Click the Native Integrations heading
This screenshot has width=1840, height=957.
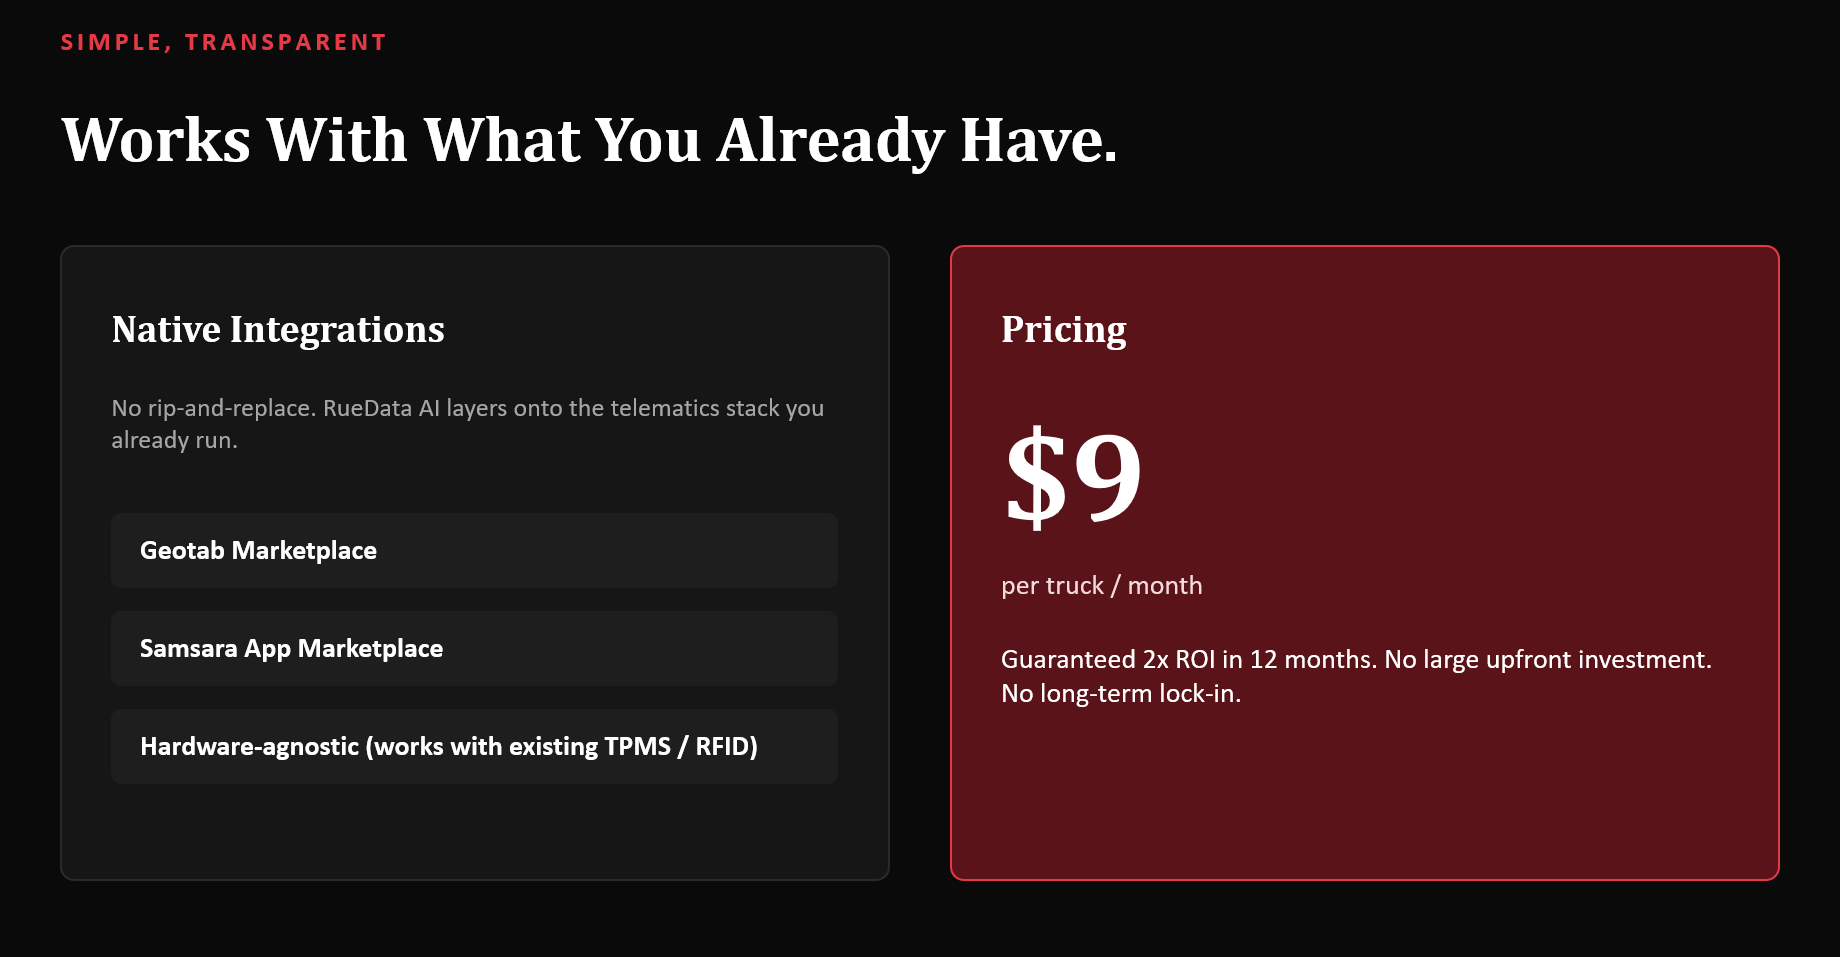(278, 329)
